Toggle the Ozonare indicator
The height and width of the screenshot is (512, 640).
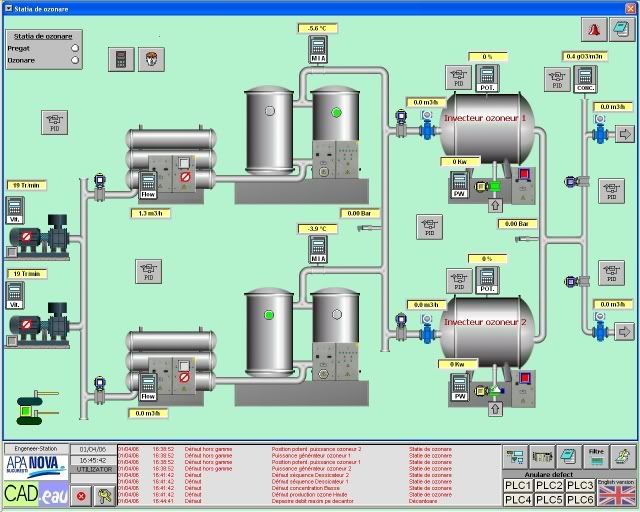75,60
